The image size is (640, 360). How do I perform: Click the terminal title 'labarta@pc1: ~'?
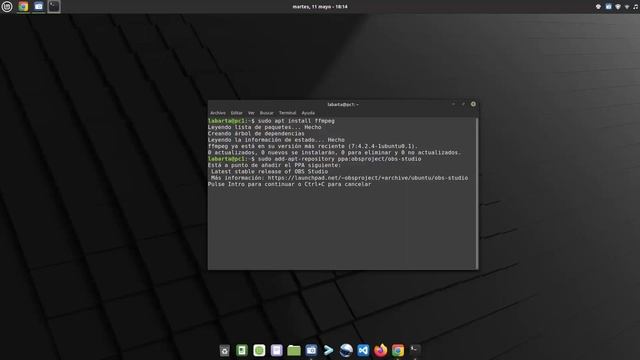point(343,104)
